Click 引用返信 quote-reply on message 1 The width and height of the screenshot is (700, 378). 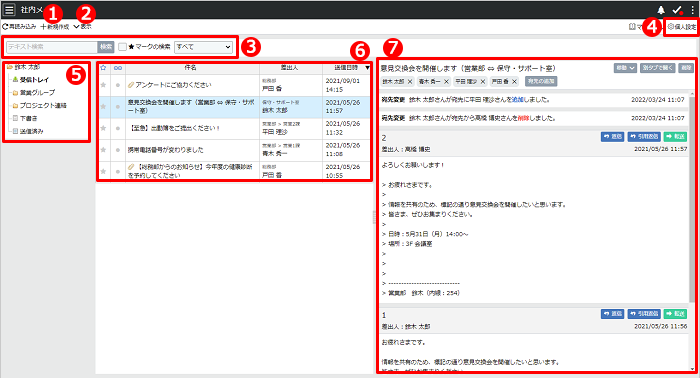(x=644, y=314)
